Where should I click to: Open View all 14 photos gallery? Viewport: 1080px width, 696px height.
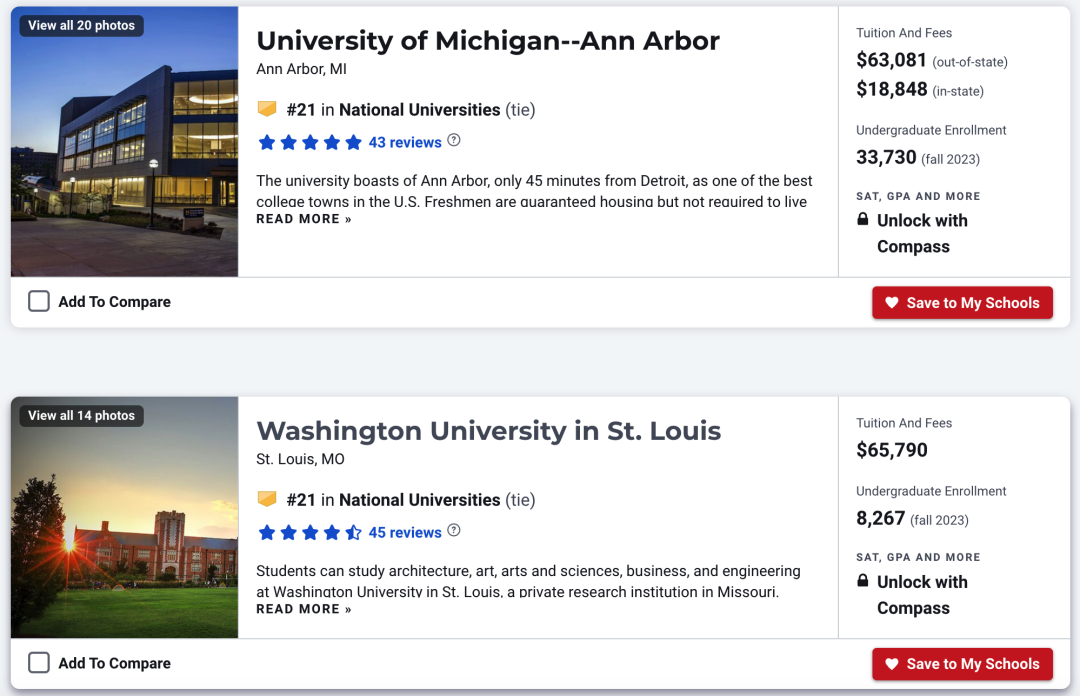[81, 416]
